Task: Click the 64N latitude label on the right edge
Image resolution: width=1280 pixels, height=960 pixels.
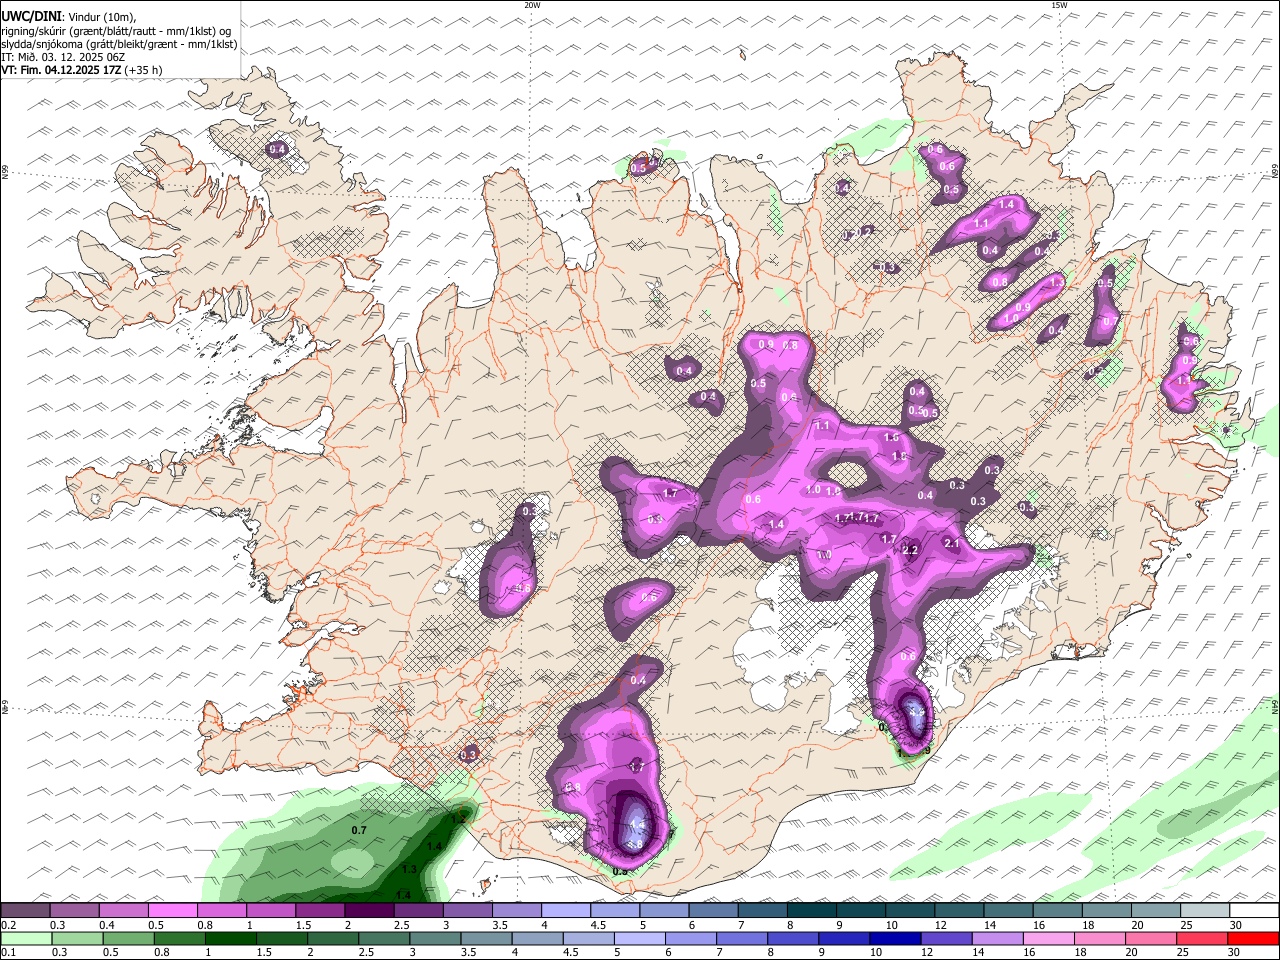Action: click(1275, 705)
